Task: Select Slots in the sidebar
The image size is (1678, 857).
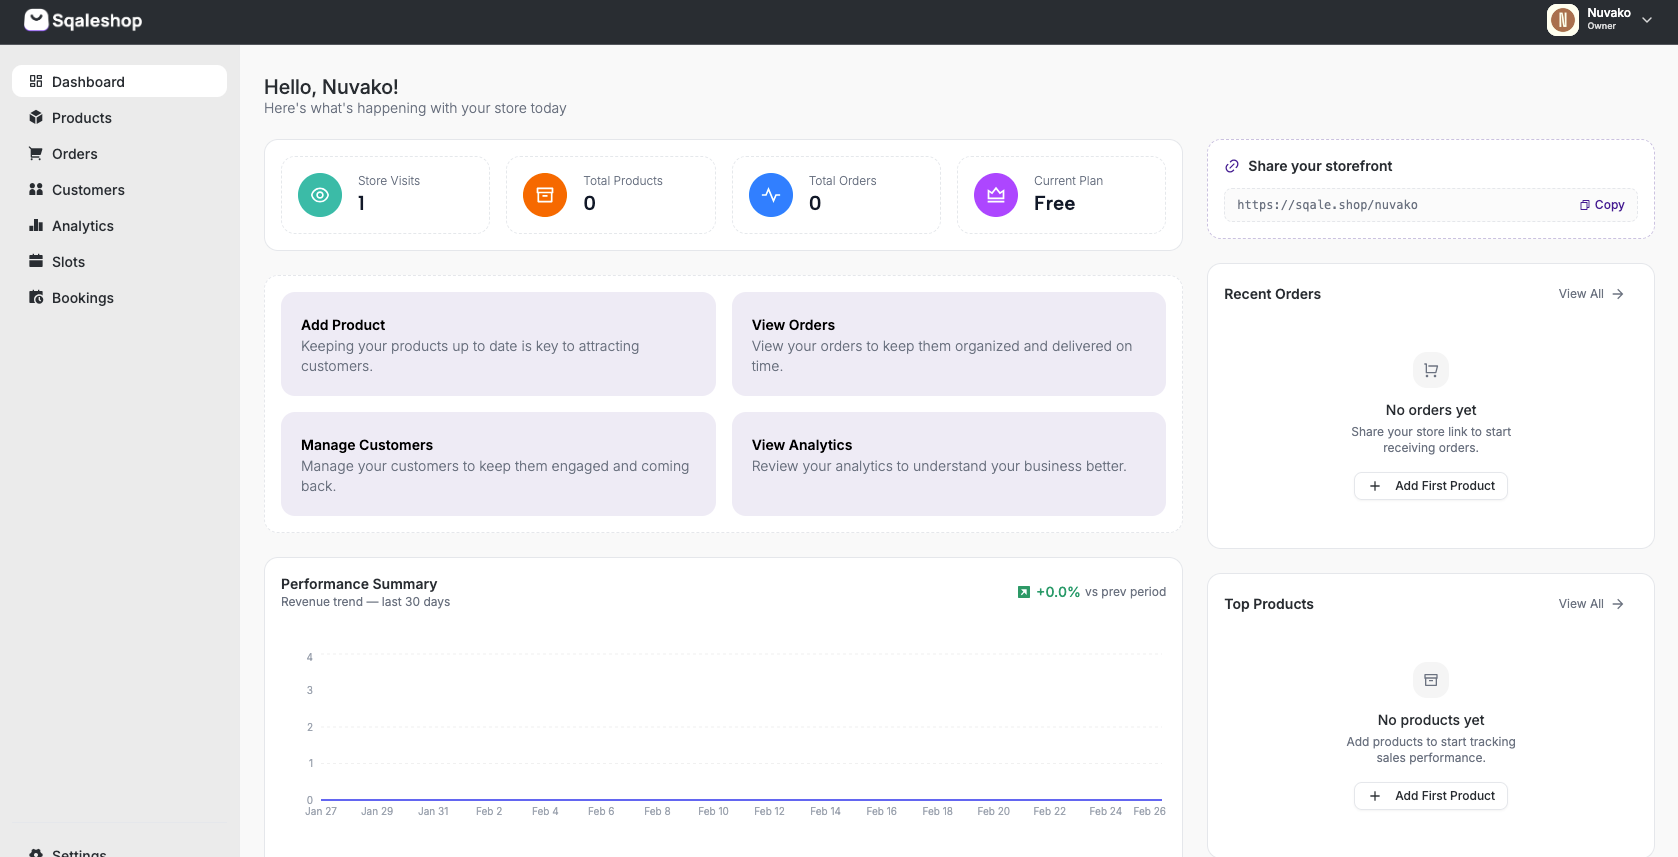Action: pos(68,262)
